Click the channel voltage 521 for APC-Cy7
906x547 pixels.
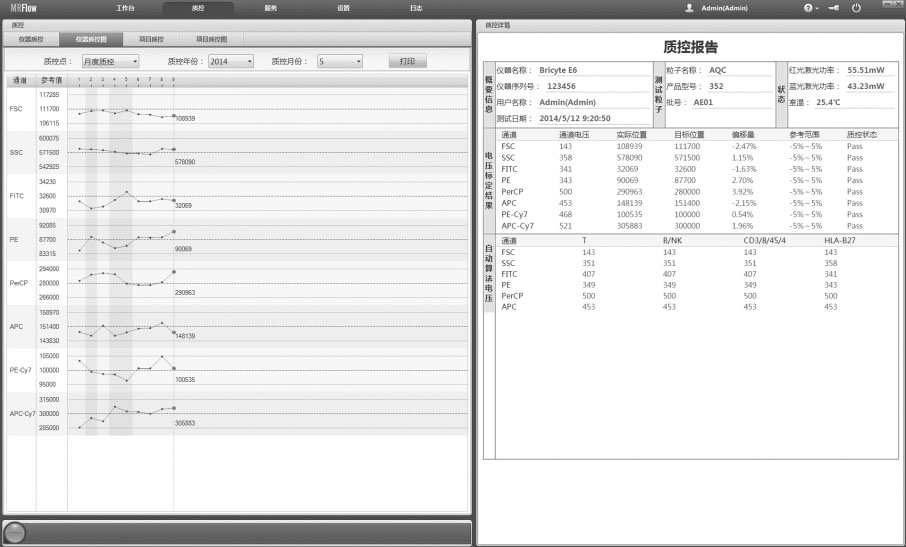[565, 226]
